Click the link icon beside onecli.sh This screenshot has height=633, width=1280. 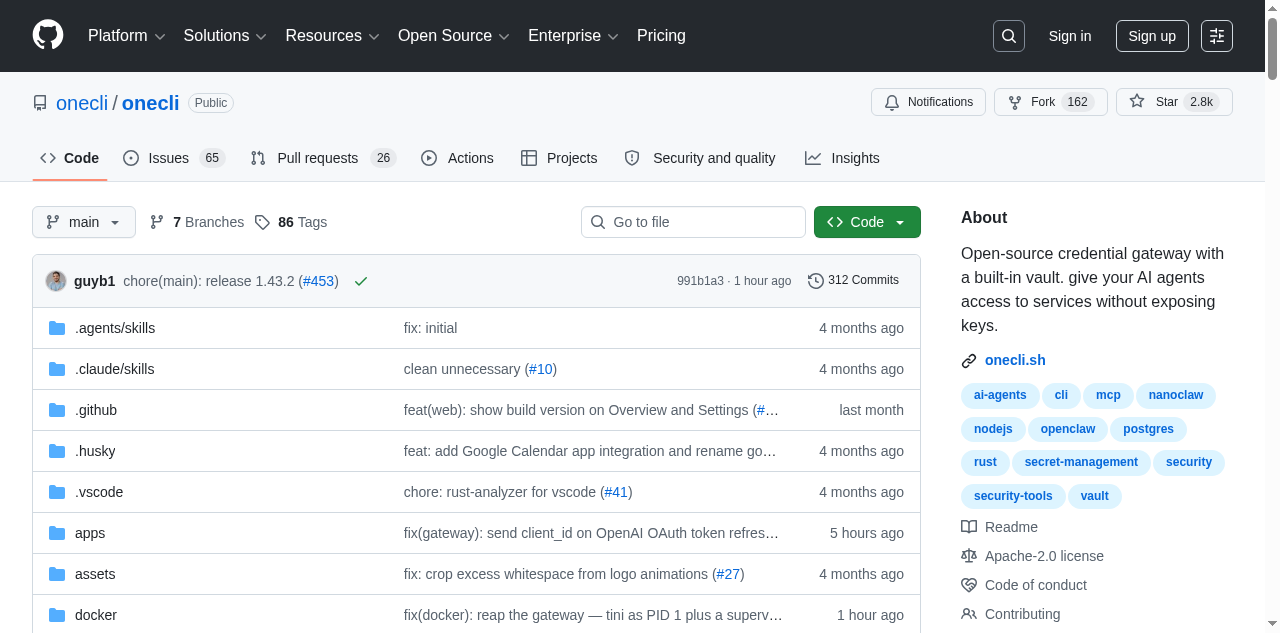coord(969,361)
